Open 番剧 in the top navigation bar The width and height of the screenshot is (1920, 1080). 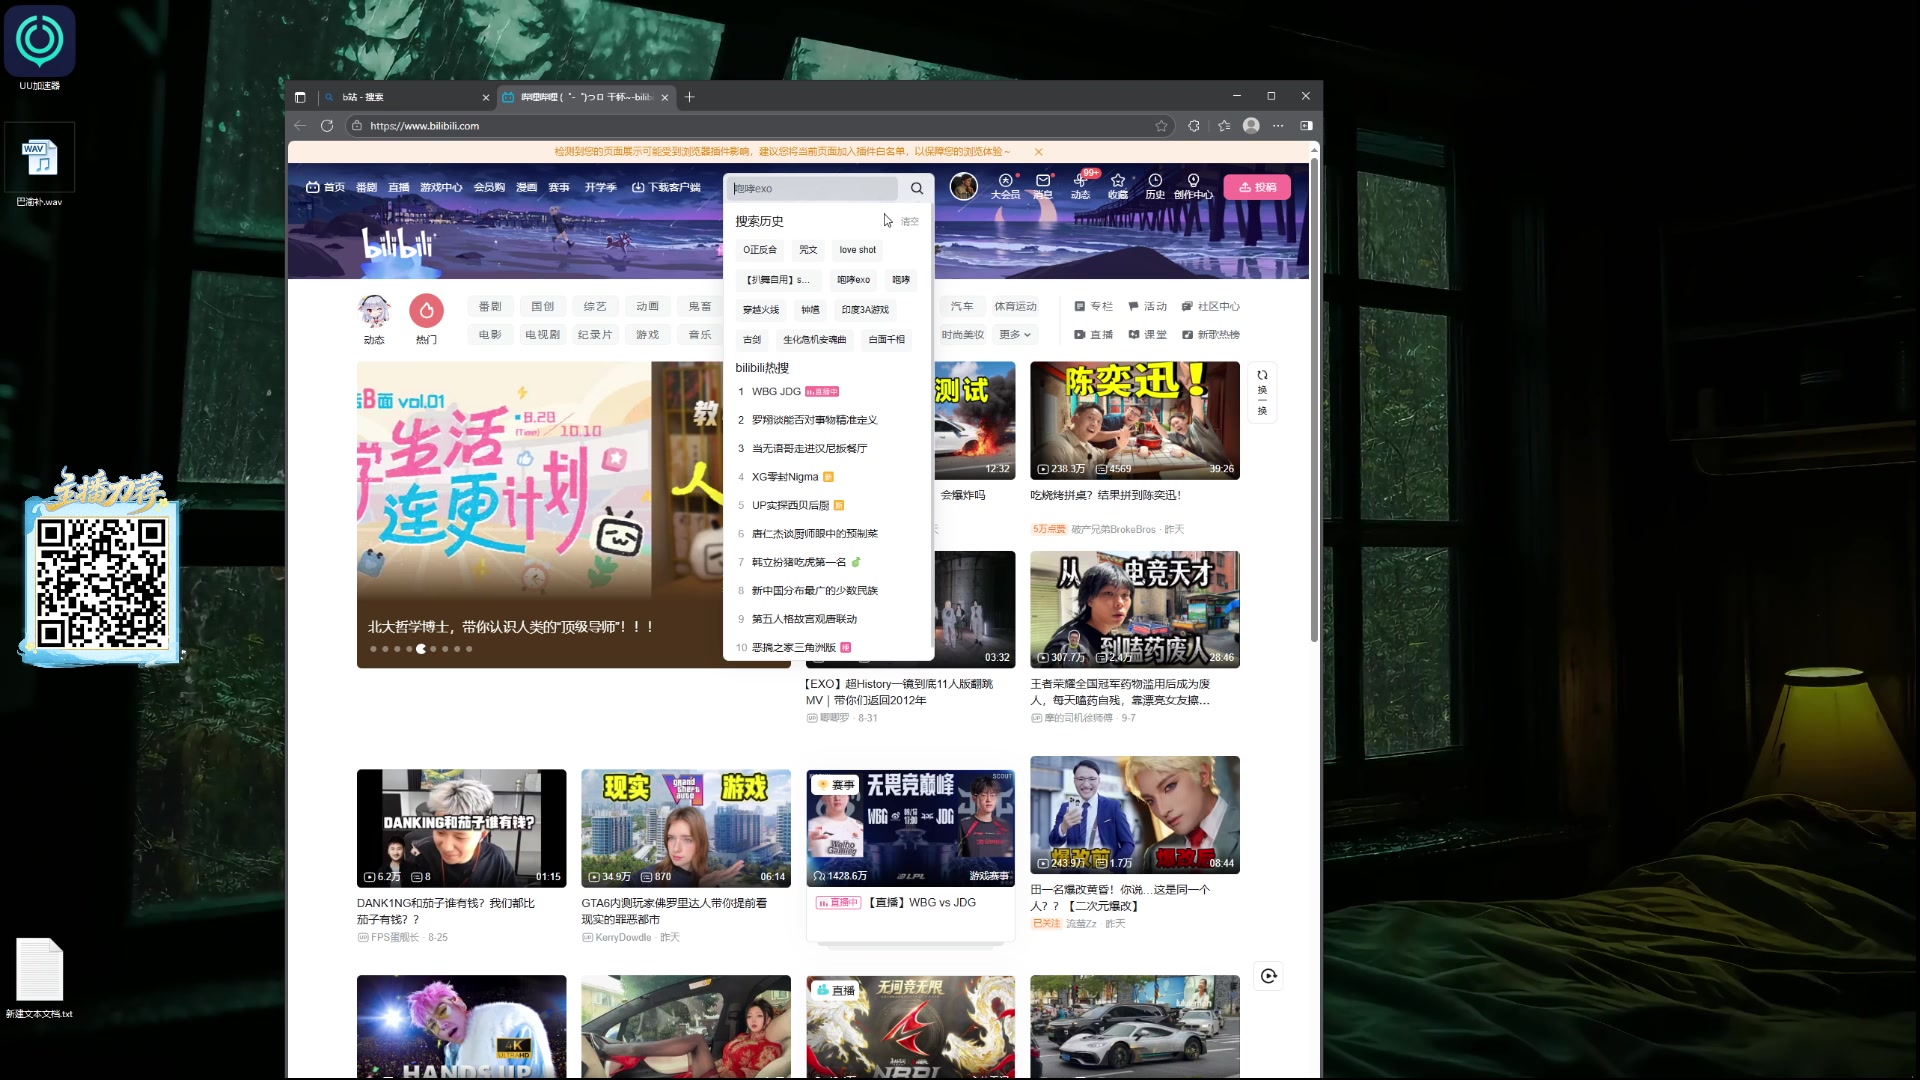pos(367,187)
